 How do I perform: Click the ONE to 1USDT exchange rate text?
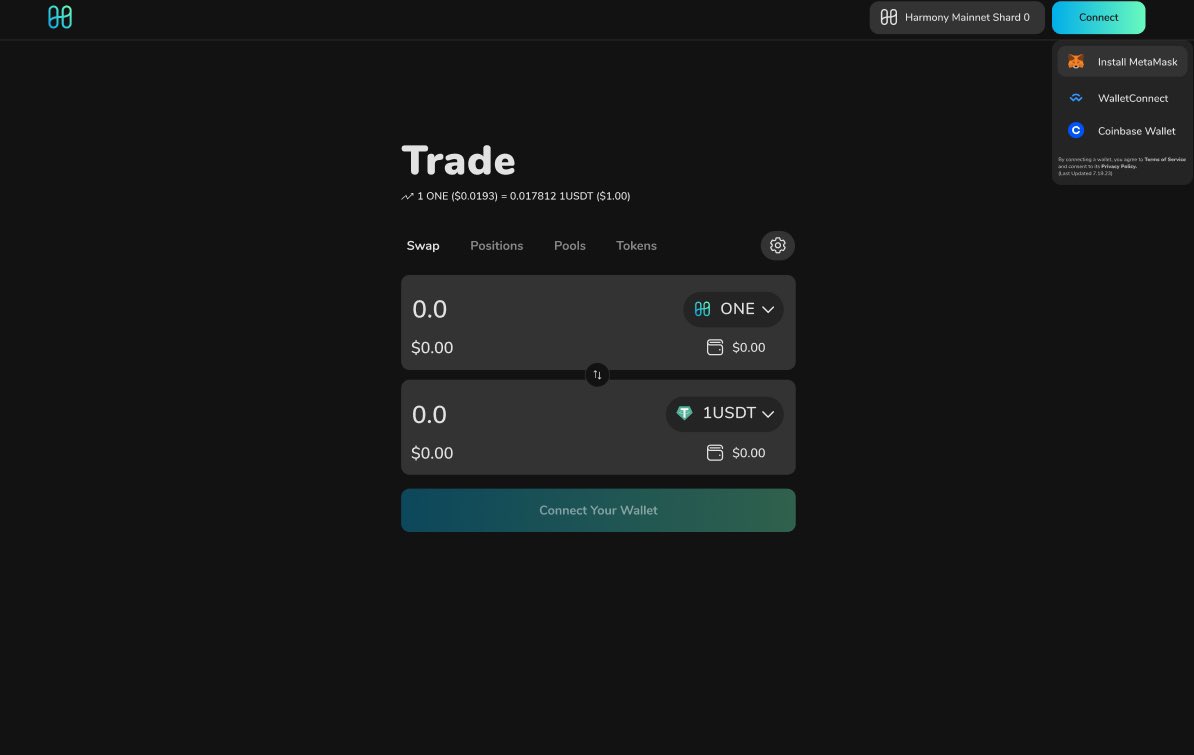click(524, 196)
